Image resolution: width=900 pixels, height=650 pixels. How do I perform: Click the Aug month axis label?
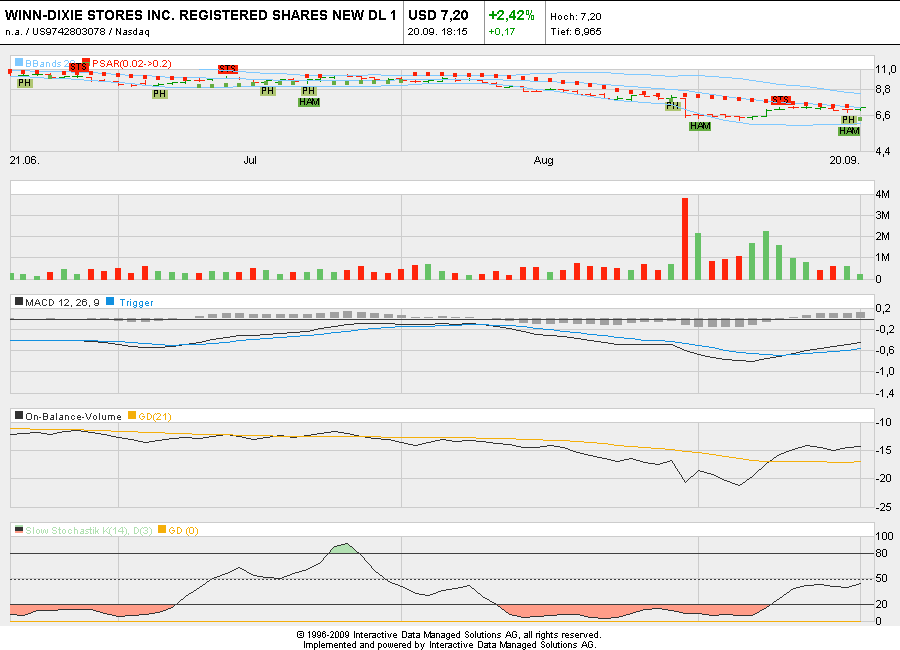[x=544, y=160]
